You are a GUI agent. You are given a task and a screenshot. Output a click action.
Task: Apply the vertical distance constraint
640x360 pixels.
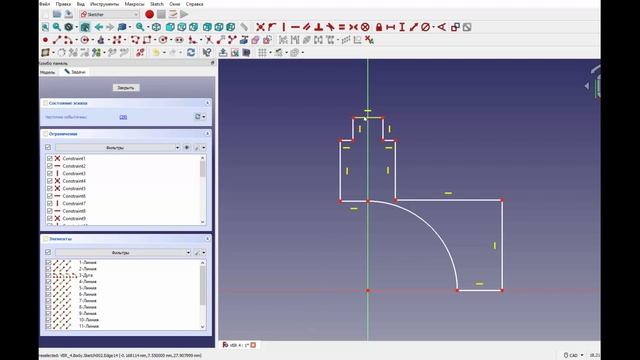click(402, 27)
